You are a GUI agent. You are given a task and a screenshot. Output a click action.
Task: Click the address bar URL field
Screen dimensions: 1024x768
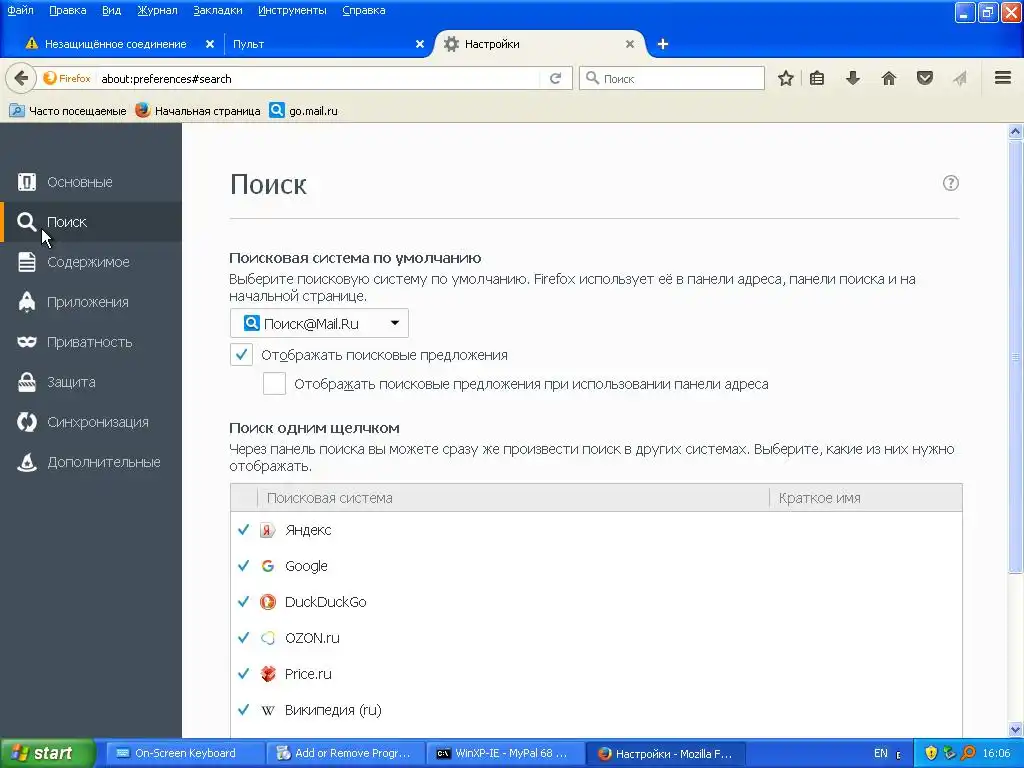point(319,78)
